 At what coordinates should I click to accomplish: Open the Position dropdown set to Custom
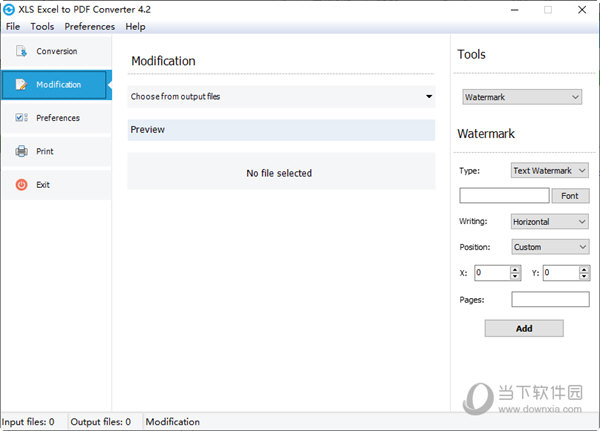pos(550,247)
